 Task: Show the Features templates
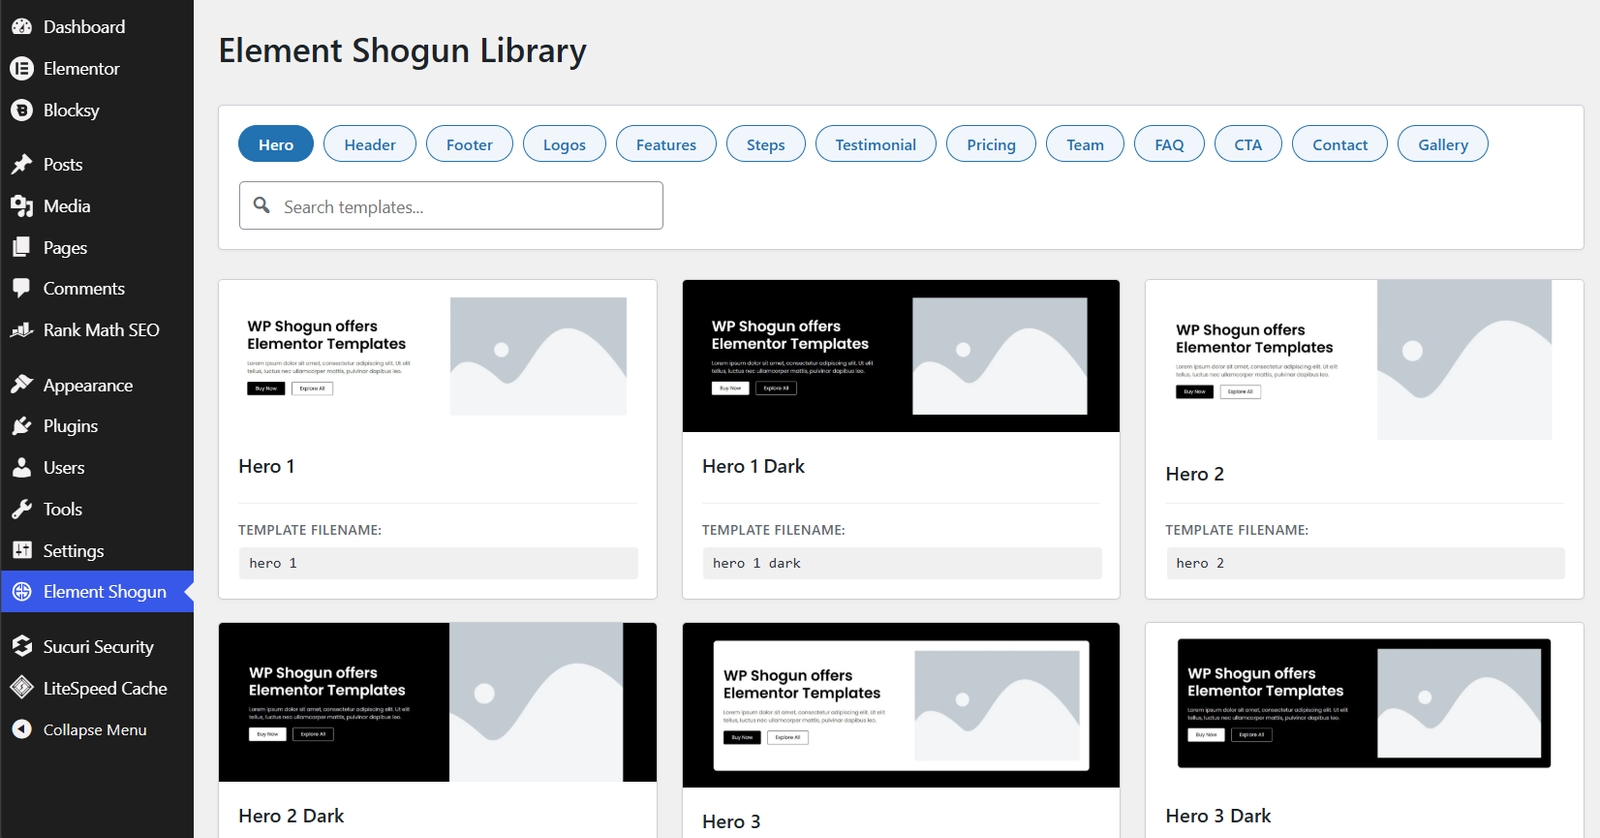click(666, 144)
